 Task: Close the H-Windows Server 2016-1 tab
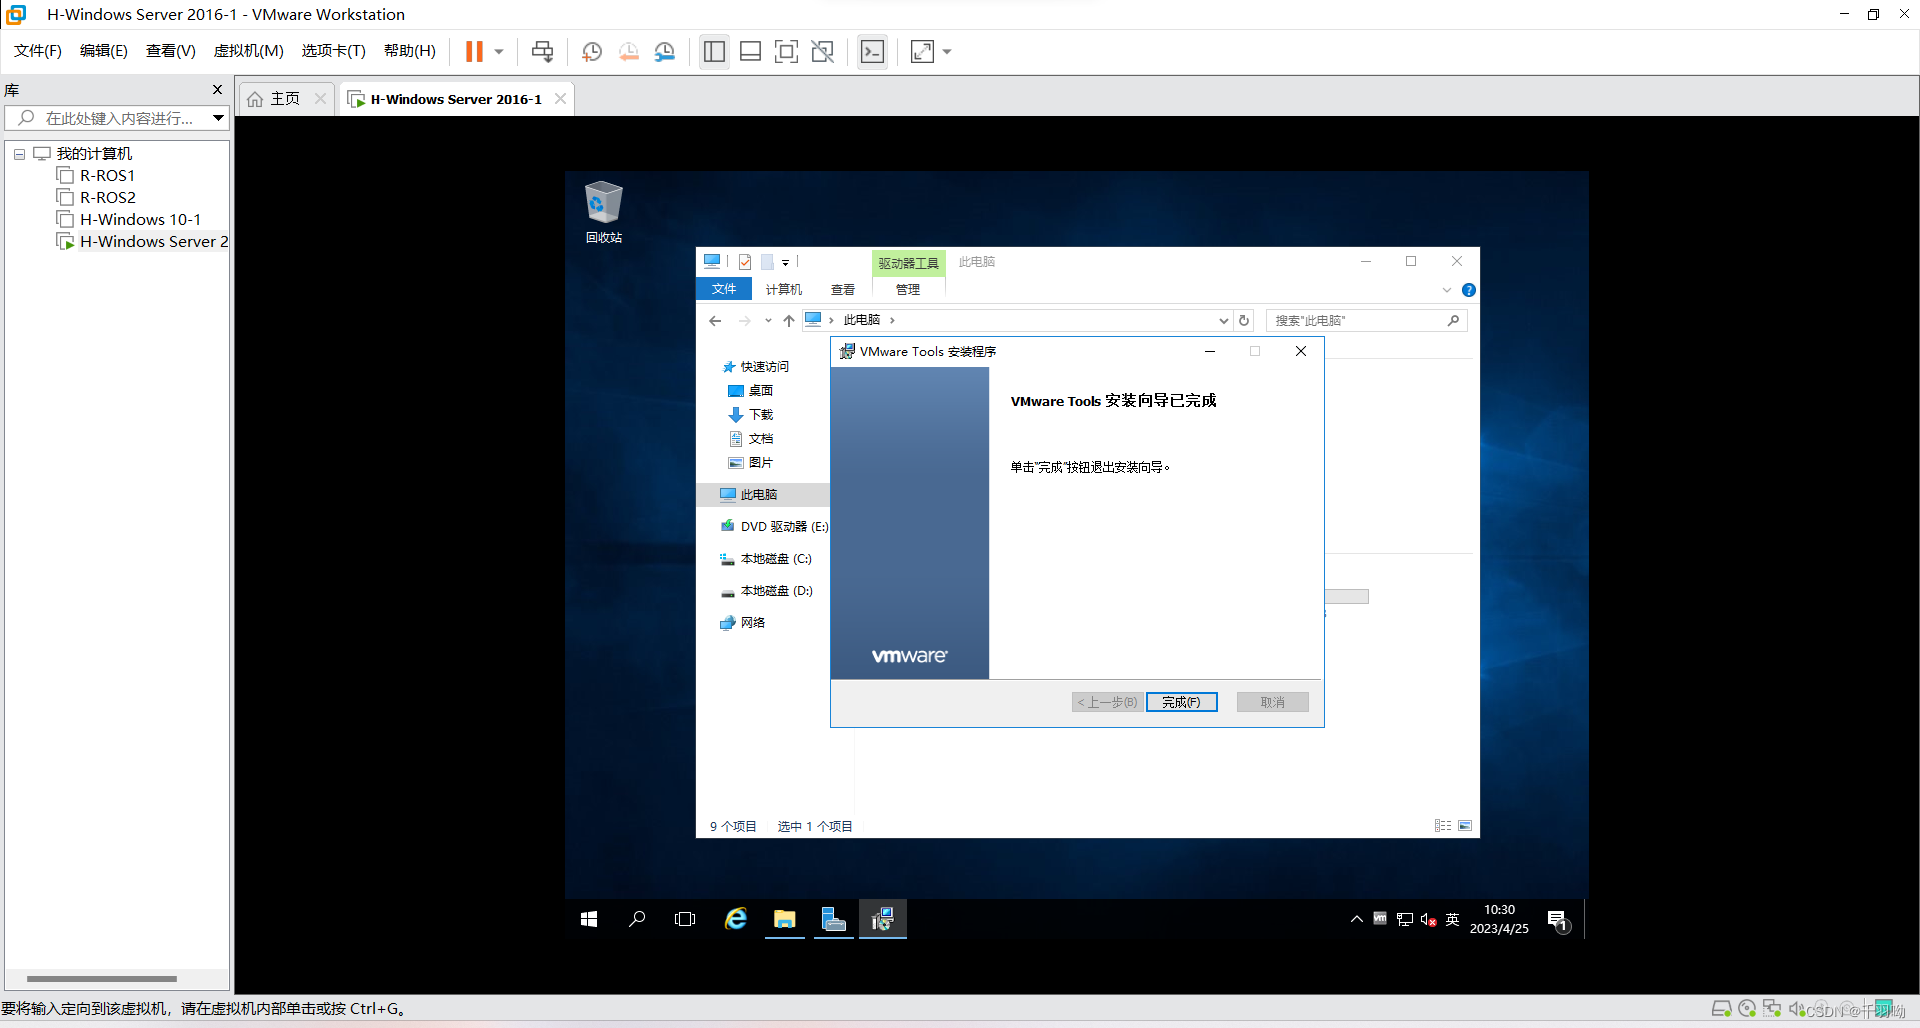coord(560,98)
